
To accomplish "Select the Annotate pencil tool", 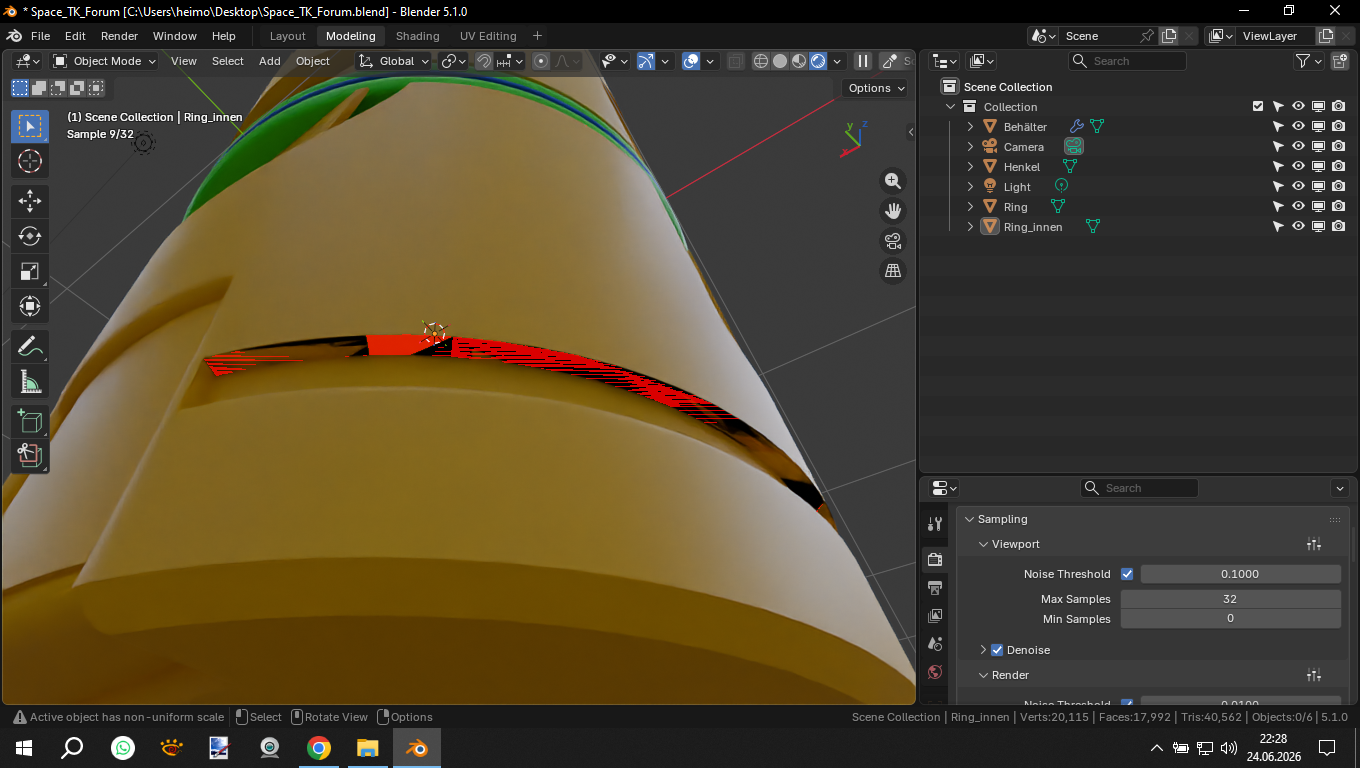I will coord(30,347).
